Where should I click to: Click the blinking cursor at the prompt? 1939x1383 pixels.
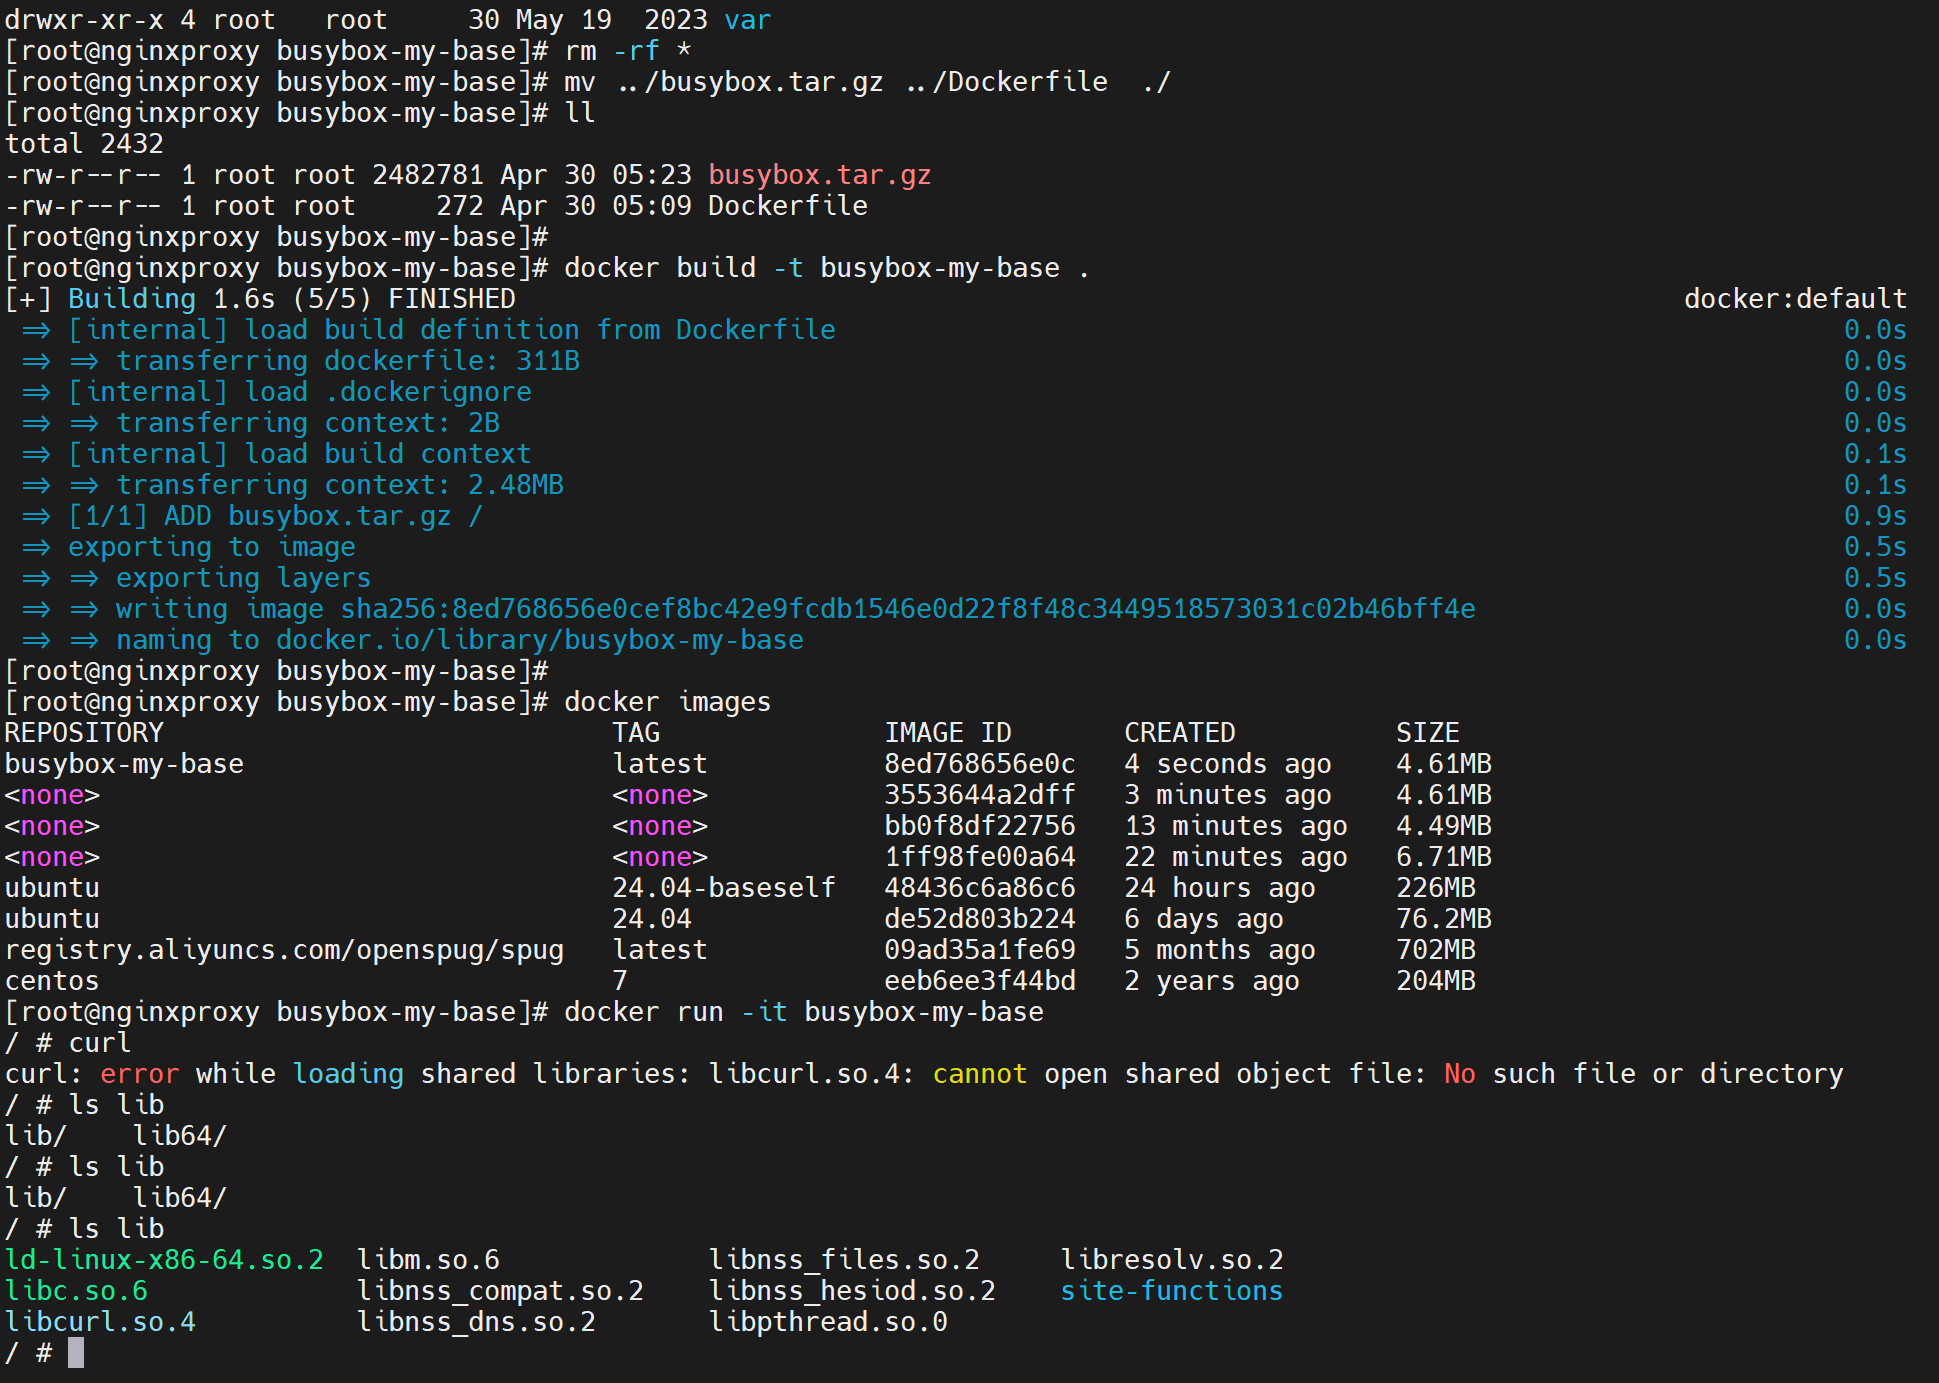point(76,1353)
